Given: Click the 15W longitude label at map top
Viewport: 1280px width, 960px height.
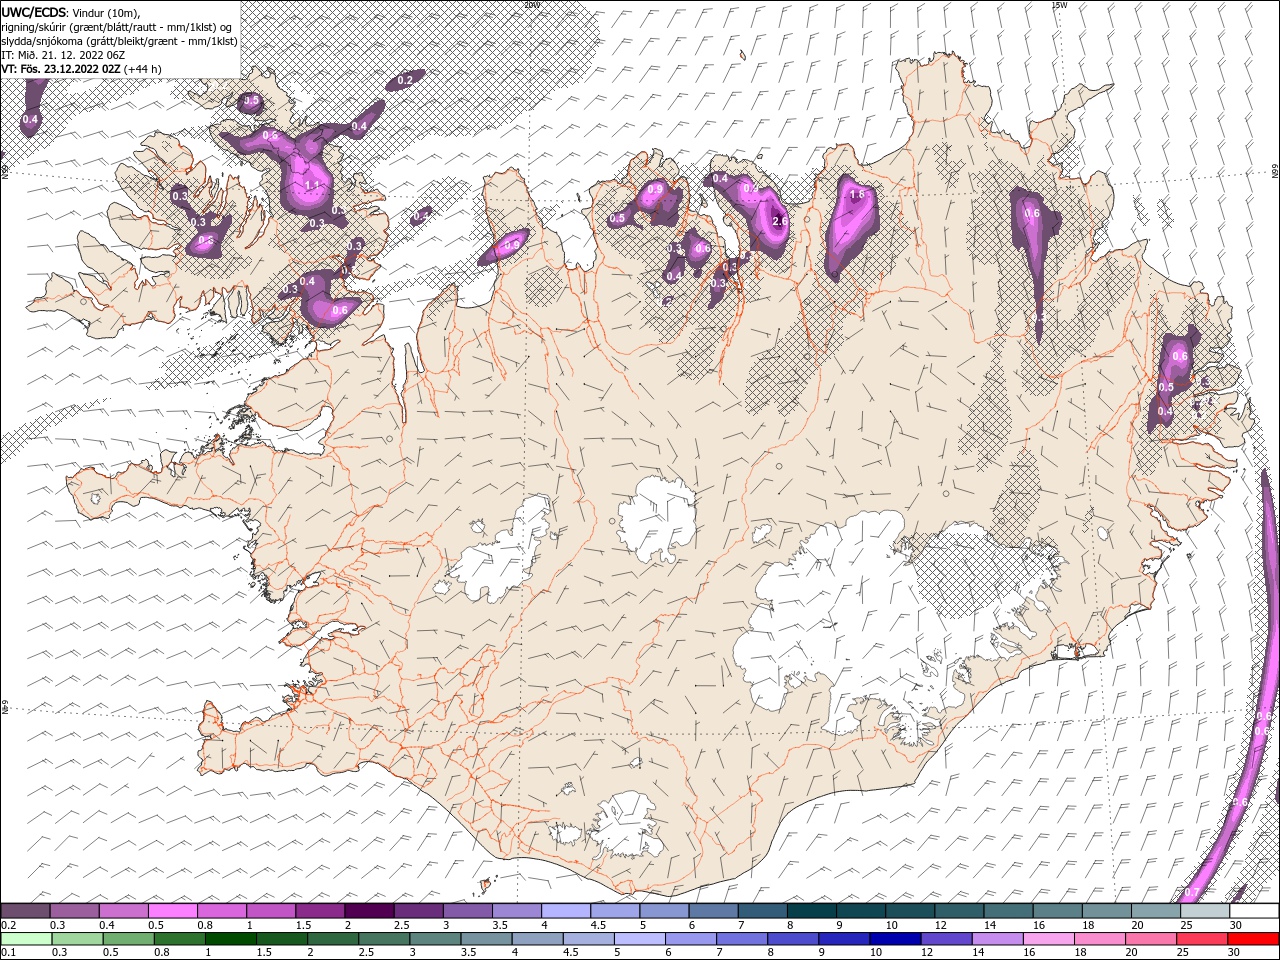Looking at the screenshot, I should (x=1059, y=5).
